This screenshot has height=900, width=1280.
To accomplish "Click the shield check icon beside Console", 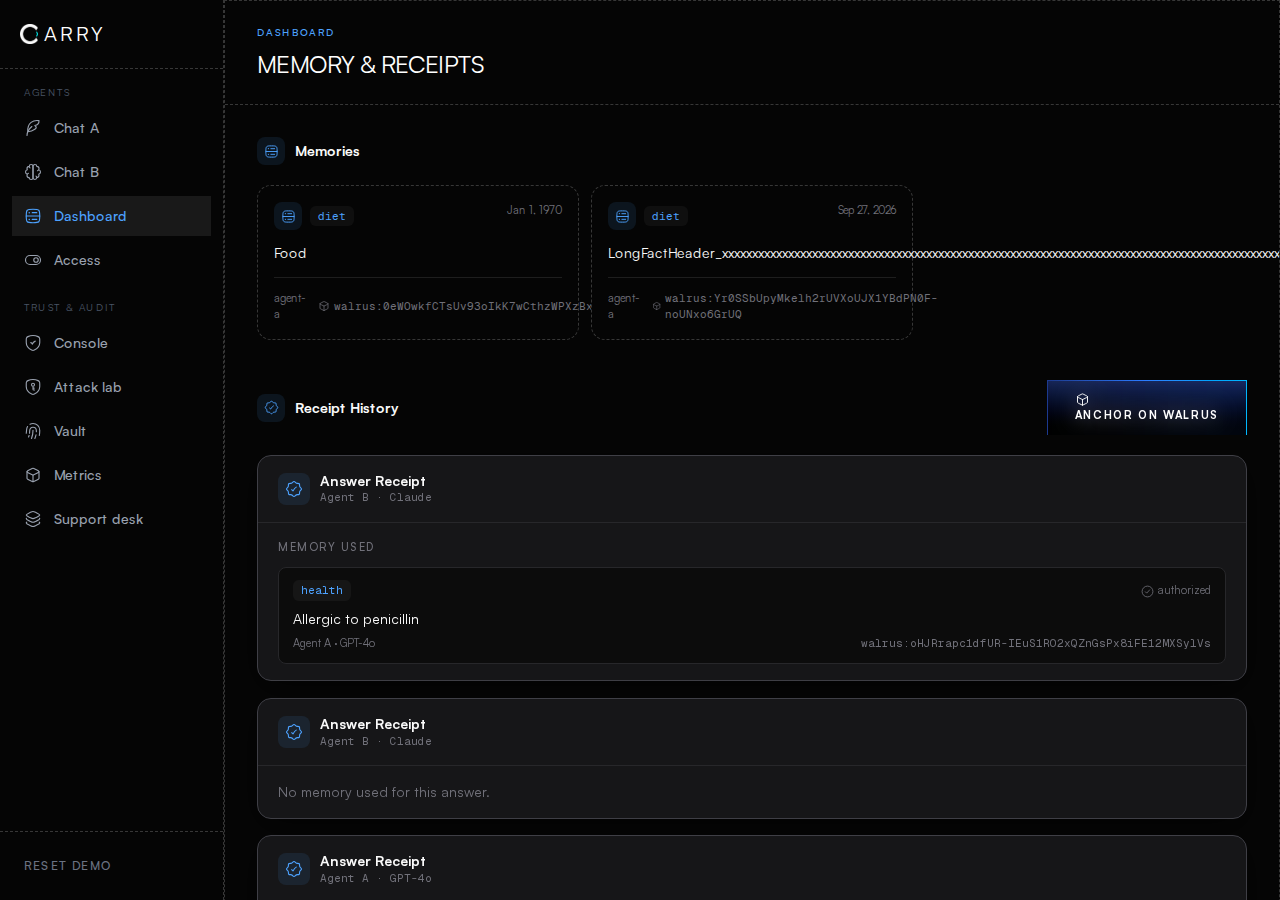I will pyautogui.click(x=33, y=343).
